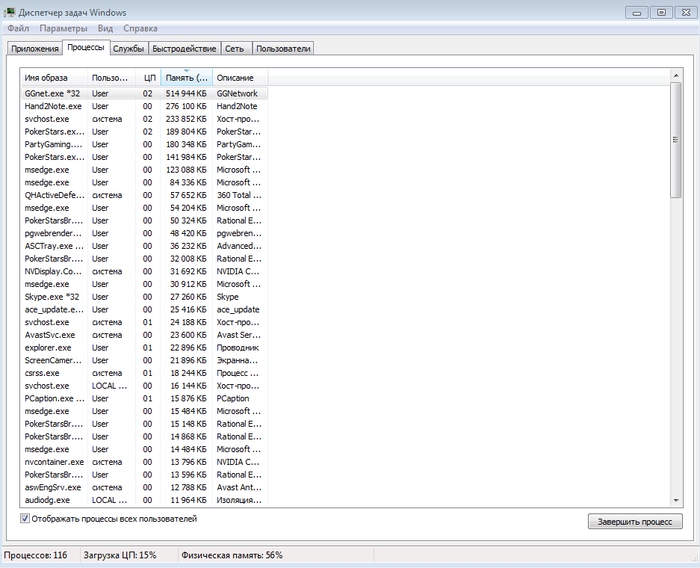700x568 pixels.
Task: Open the Вид menu
Action: [x=105, y=29]
